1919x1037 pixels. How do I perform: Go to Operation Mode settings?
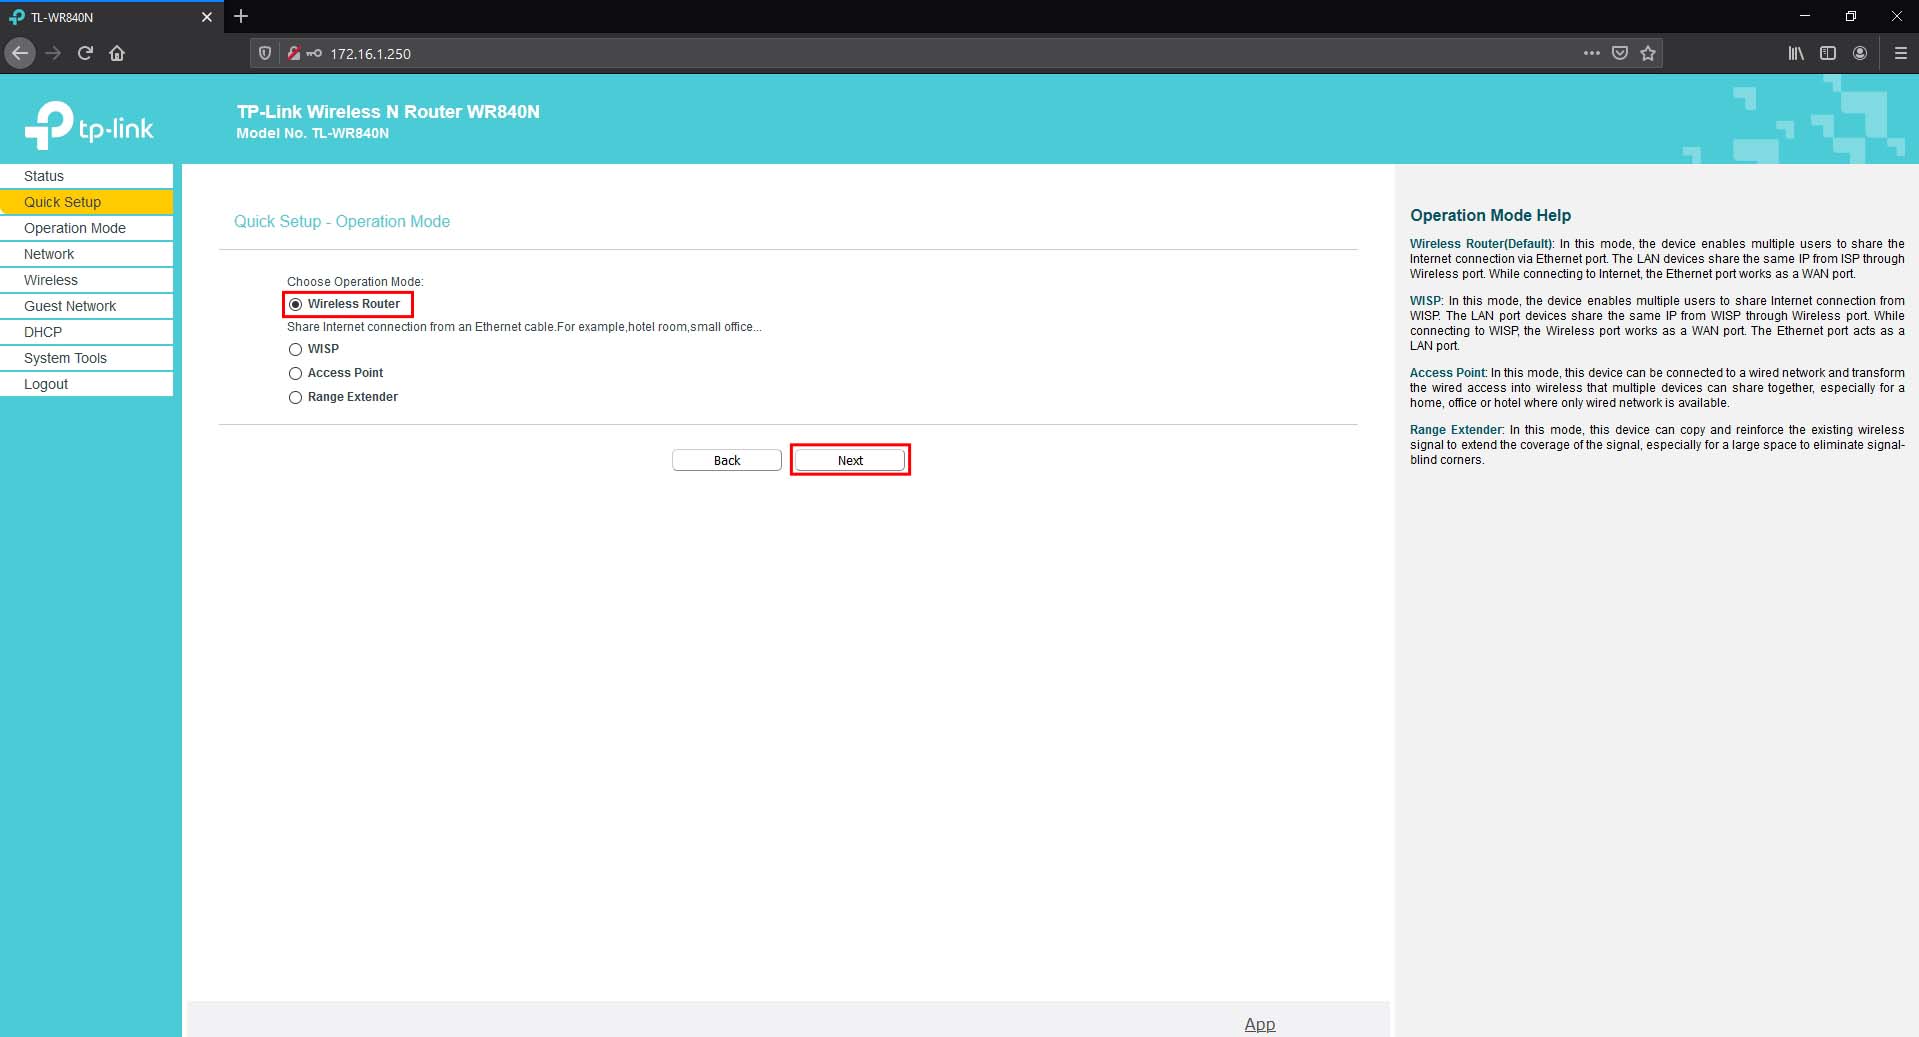coord(86,228)
